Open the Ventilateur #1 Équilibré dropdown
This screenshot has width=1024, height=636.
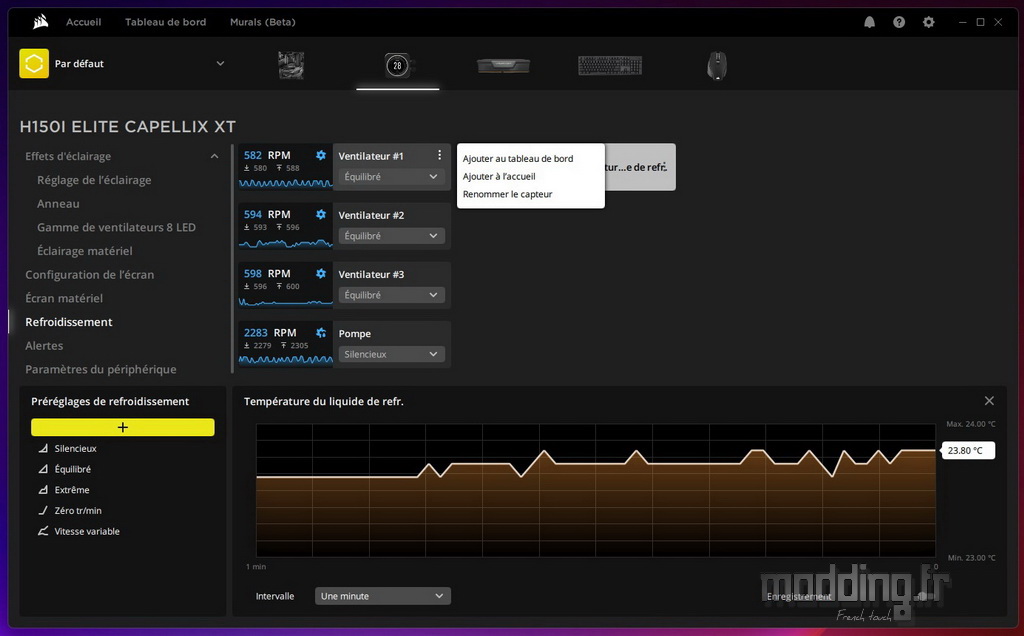click(x=391, y=177)
